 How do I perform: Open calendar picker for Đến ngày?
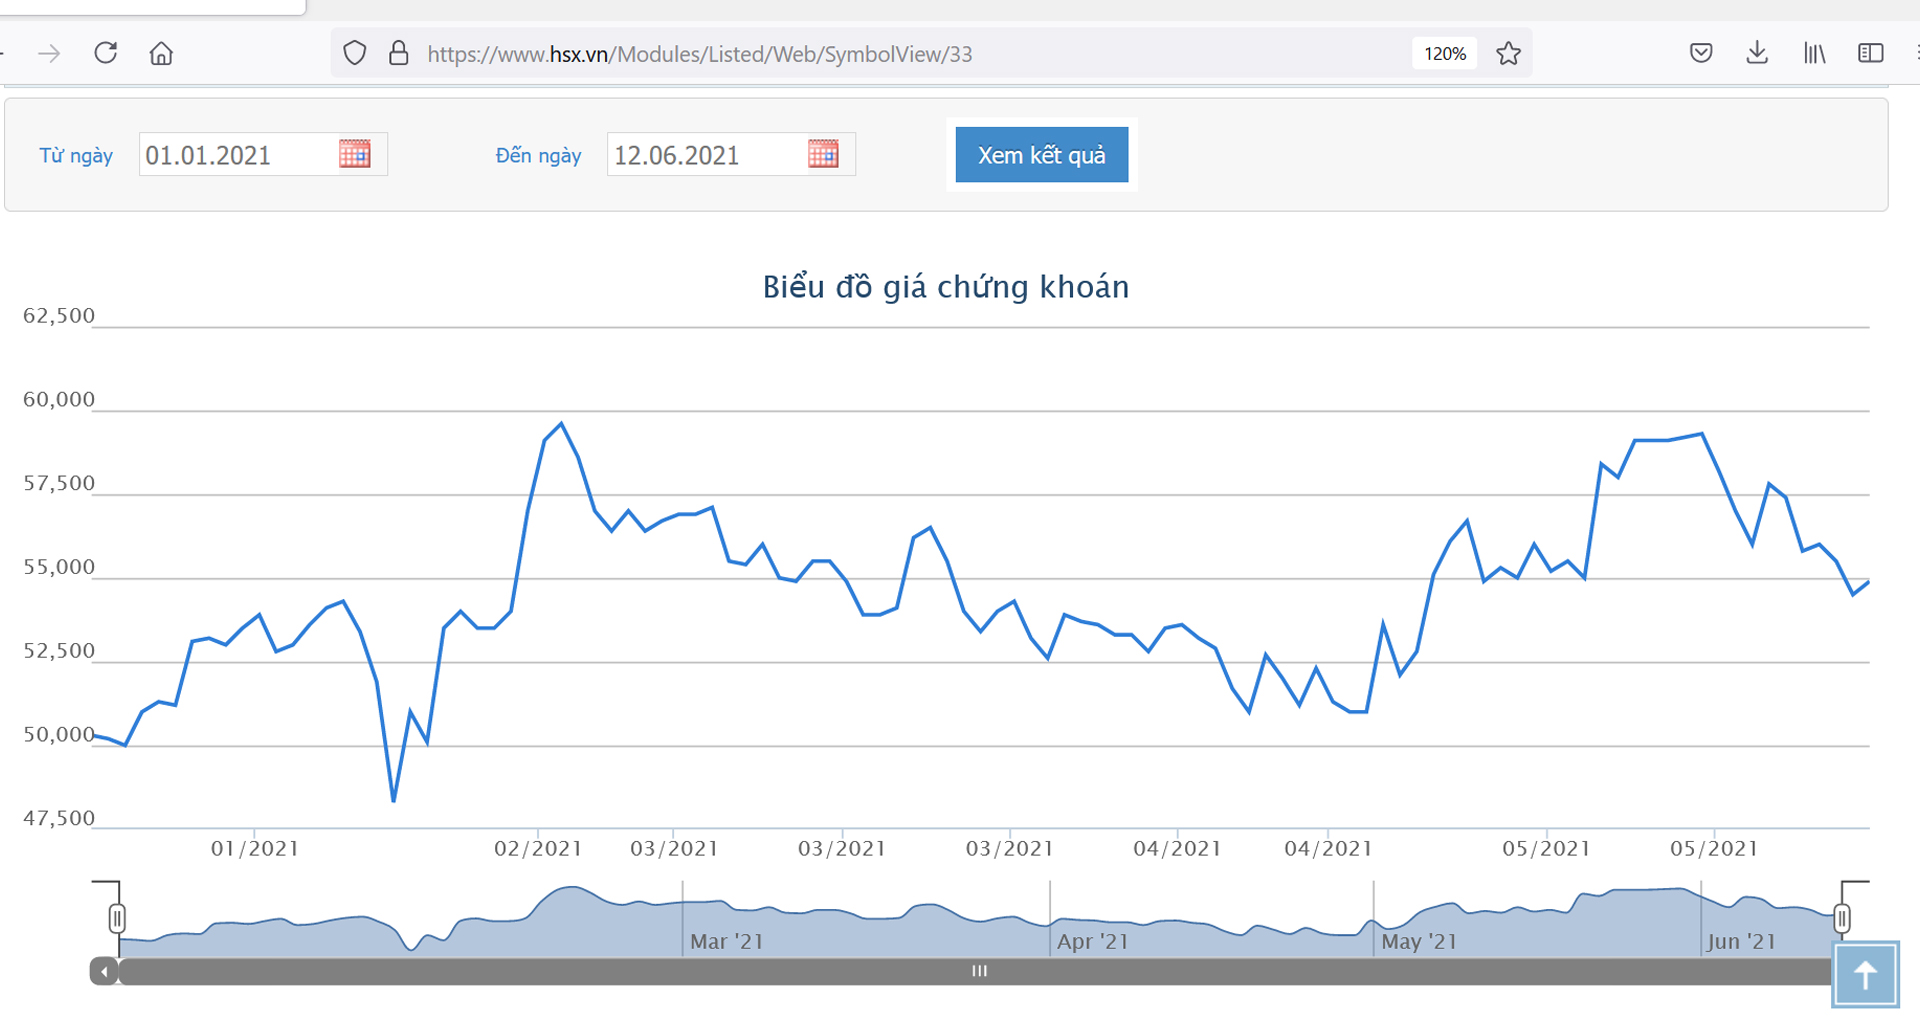point(823,154)
